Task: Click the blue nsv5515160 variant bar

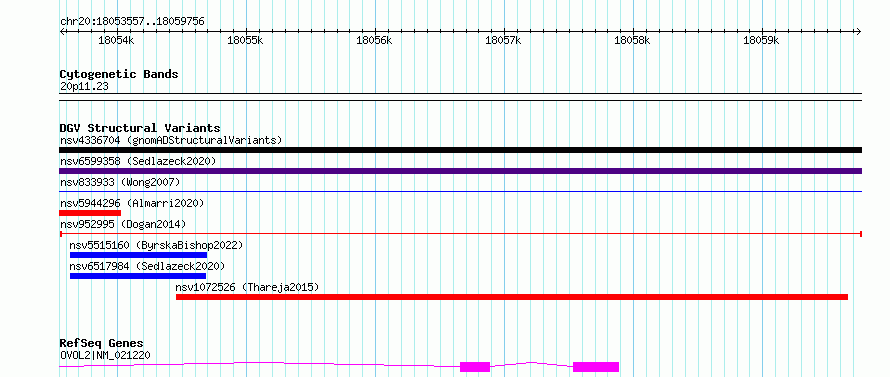Action: (x=138, y=255)
